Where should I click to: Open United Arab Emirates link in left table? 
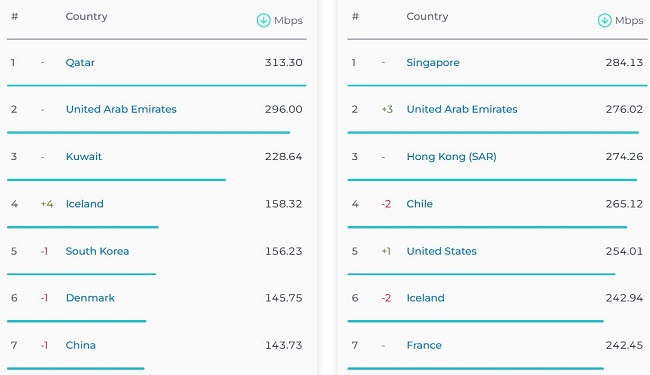click(121, 109)
